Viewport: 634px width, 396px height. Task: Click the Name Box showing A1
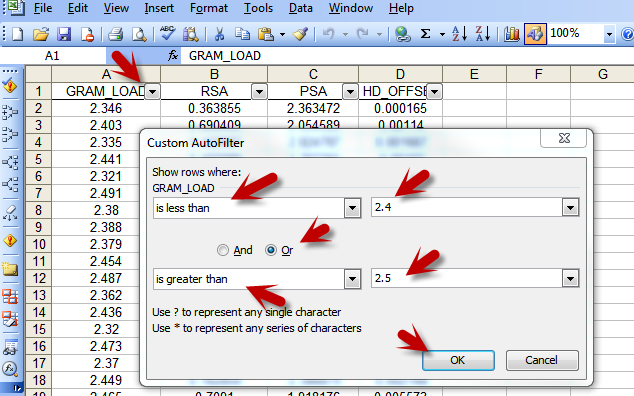tap(53, 55)
